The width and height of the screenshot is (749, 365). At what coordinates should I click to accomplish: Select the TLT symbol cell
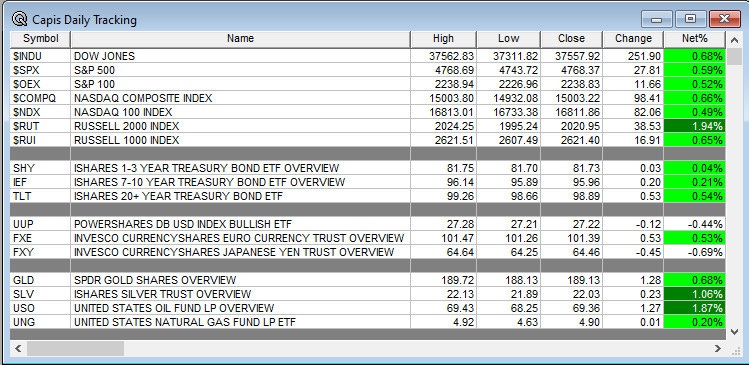(41, 196)
